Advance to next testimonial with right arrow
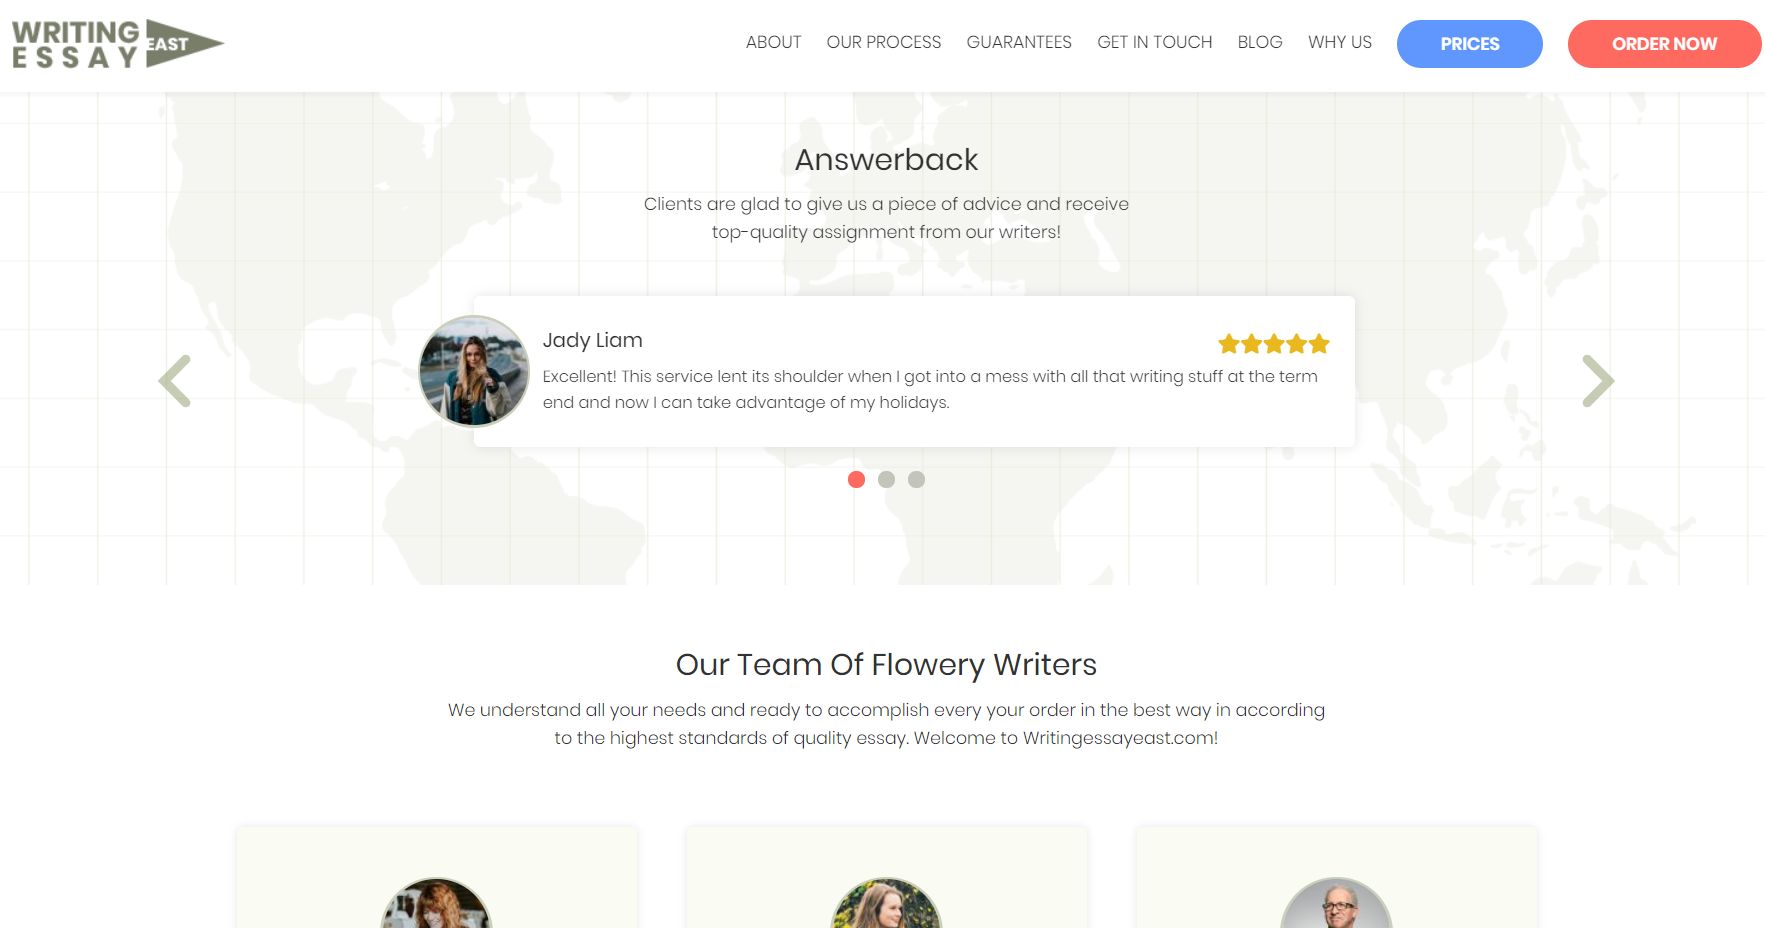1765x928 pixels. coord(1598,381)
